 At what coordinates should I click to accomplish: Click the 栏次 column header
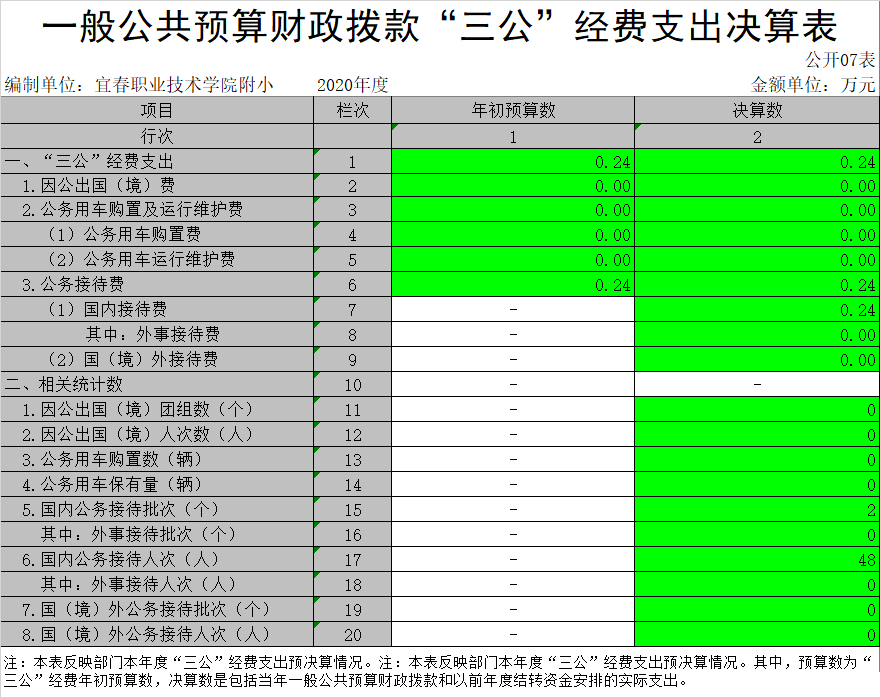click(x=352, y=111)
